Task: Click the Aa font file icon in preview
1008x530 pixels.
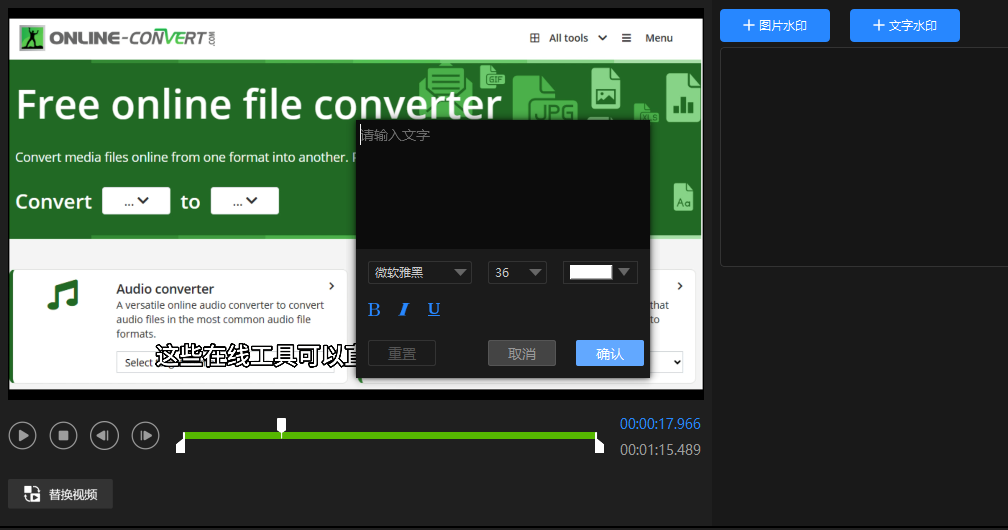Action: point(683,197)
